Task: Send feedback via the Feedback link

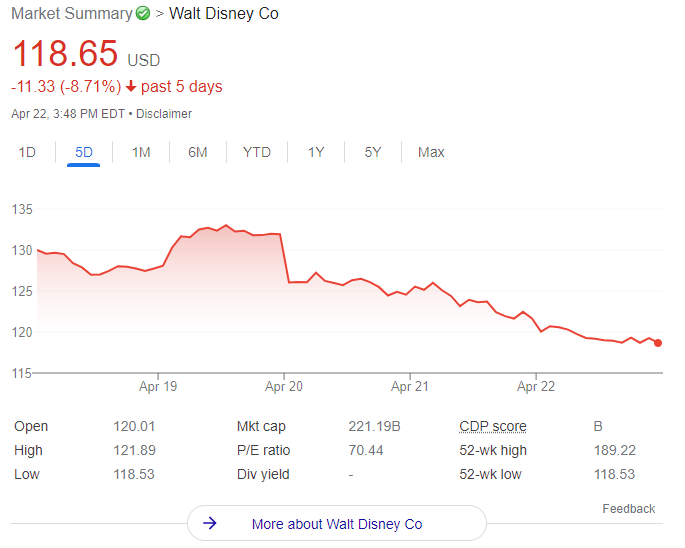Action: 628,509
